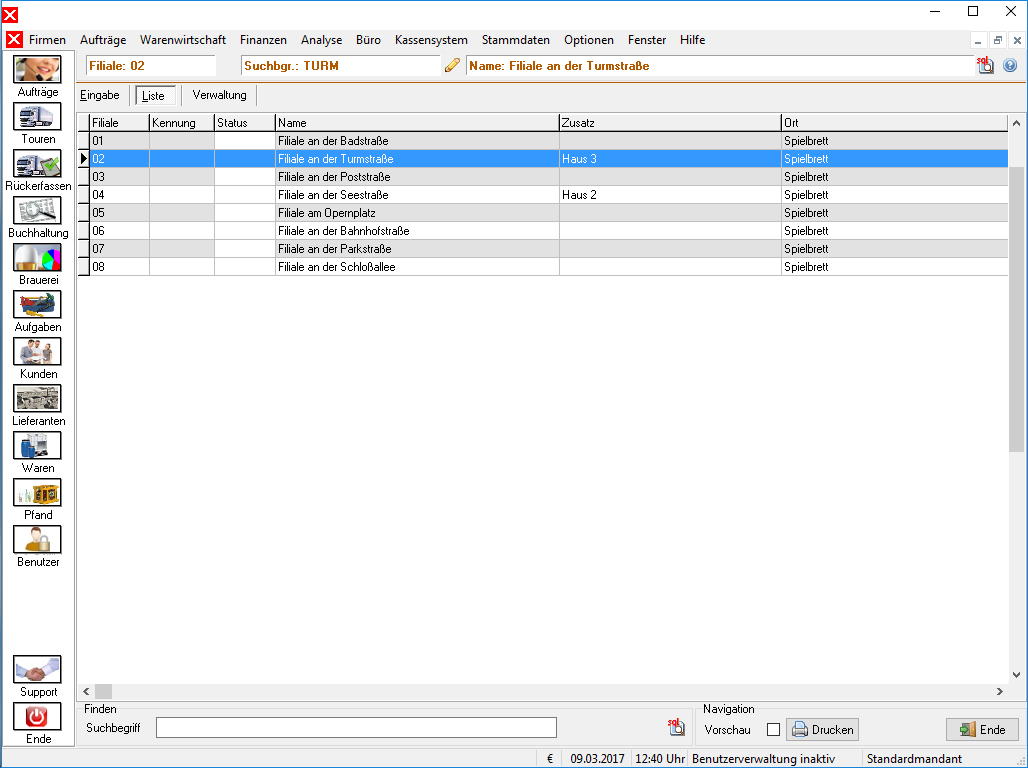
Task: Open the Analyse menu
Action: coord(321,40)
